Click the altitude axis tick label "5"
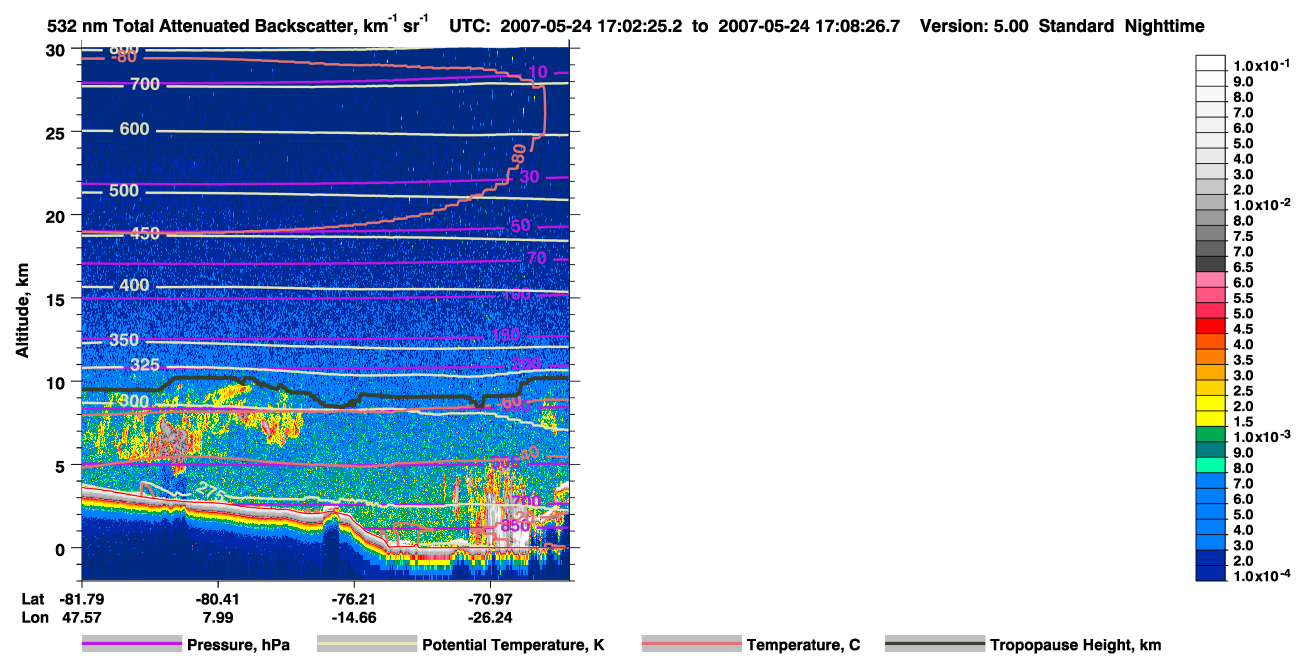The height and width of the screenshot is (667, 1300). point(61,465)
